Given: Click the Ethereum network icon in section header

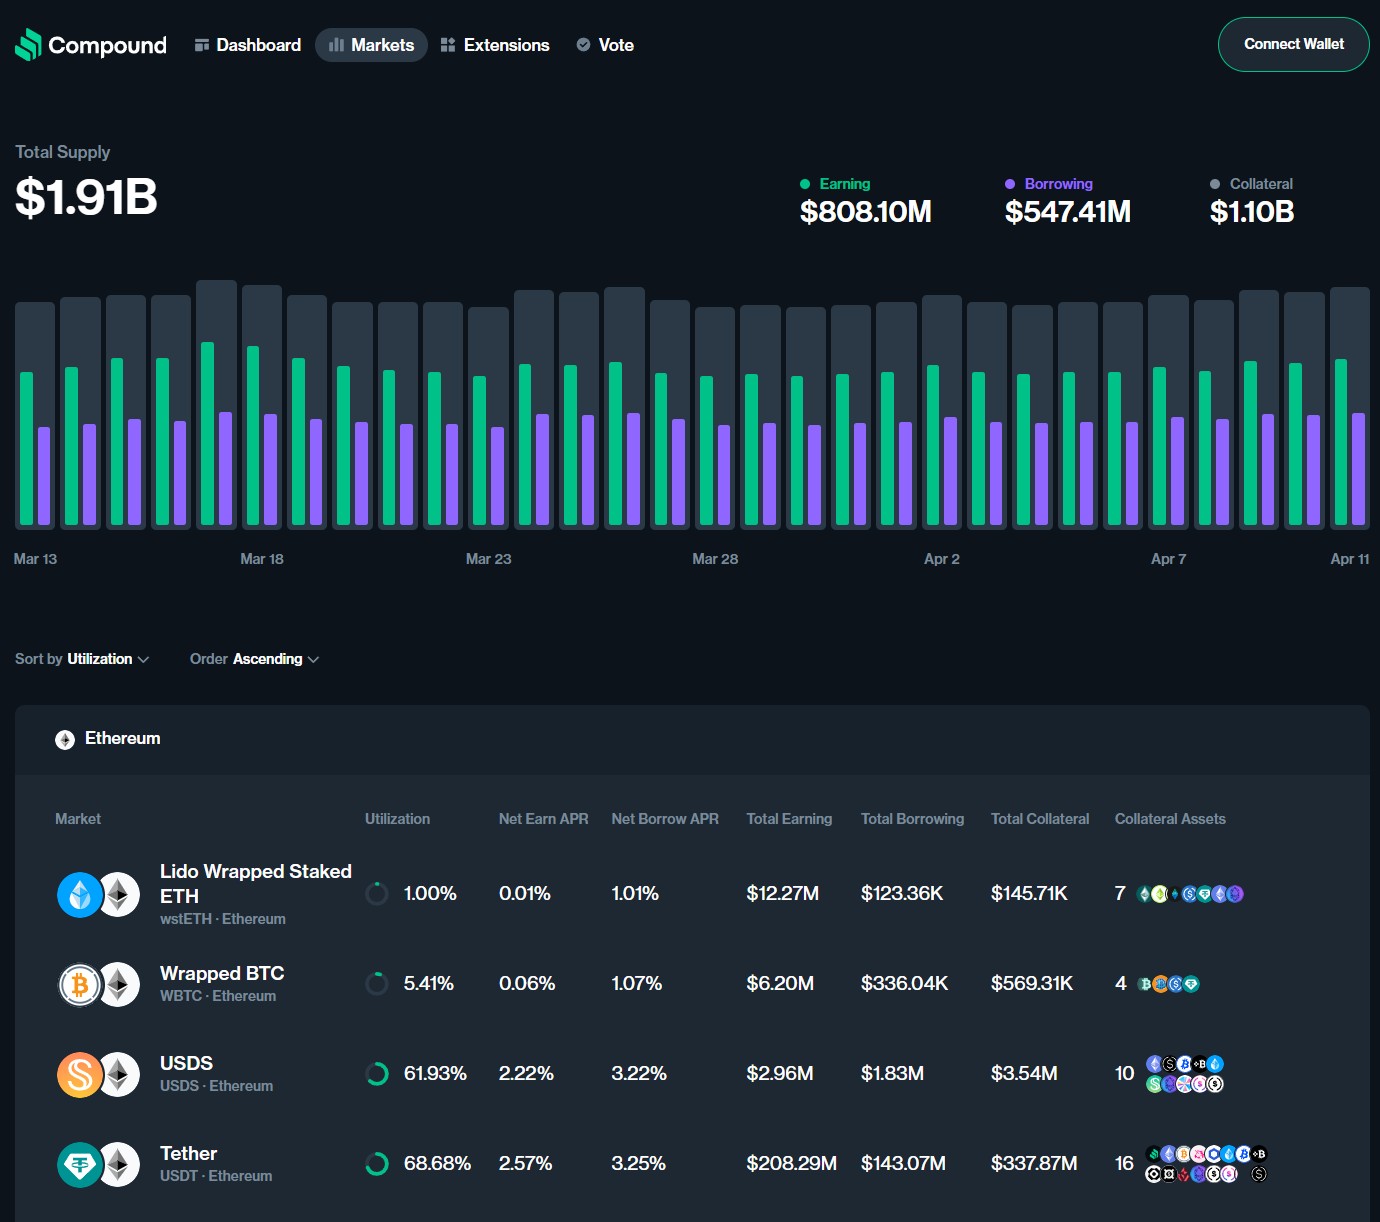Looking at the screenshot, I should point(65,740).
